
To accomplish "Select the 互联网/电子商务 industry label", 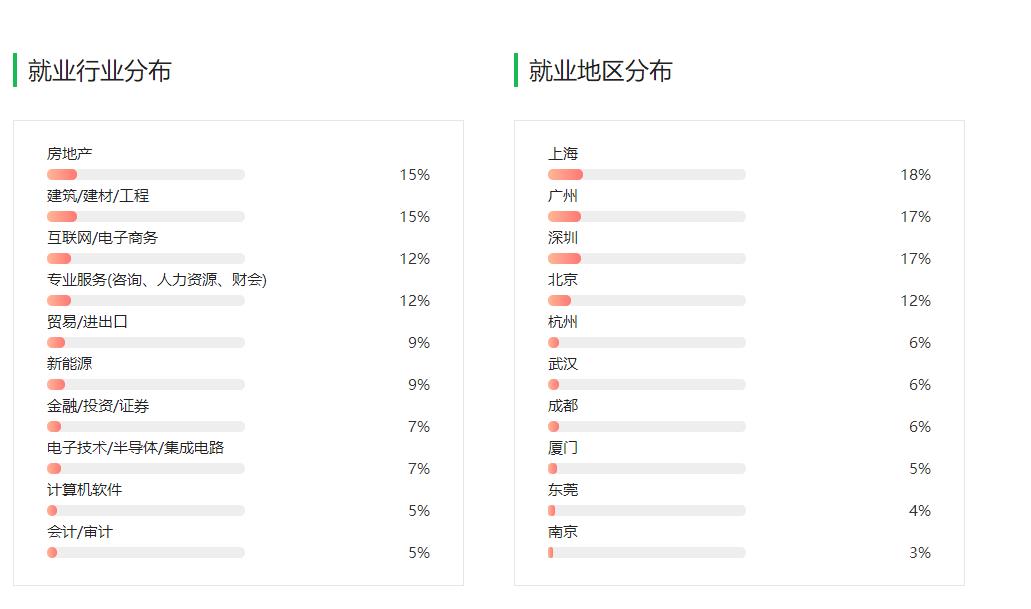I will (x=102, y=238).
